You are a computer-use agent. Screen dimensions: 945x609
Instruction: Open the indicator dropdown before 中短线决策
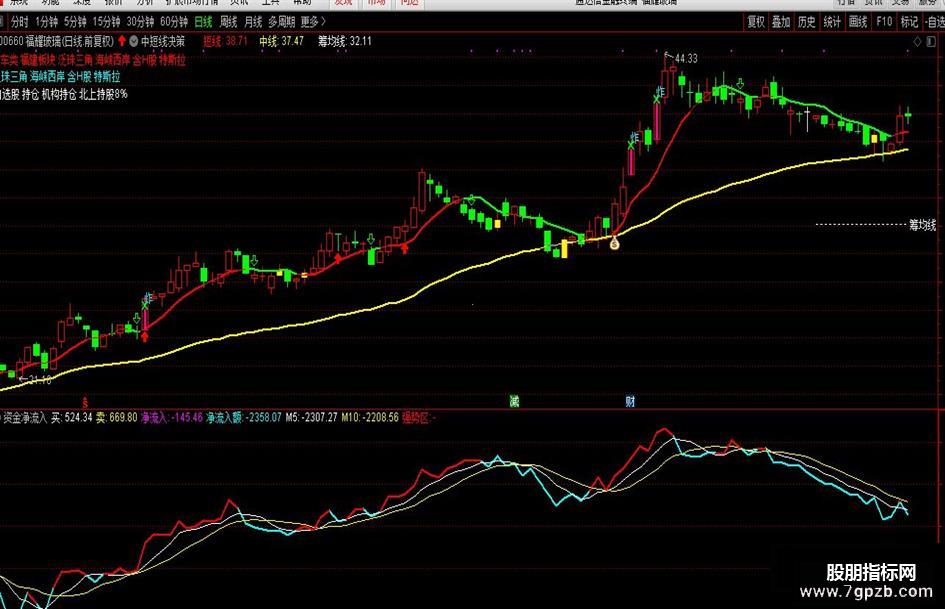(x=134, y=41)
